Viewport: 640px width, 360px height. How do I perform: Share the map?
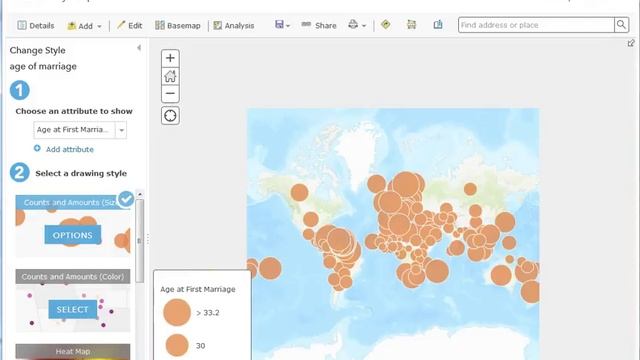click(319, 25)
